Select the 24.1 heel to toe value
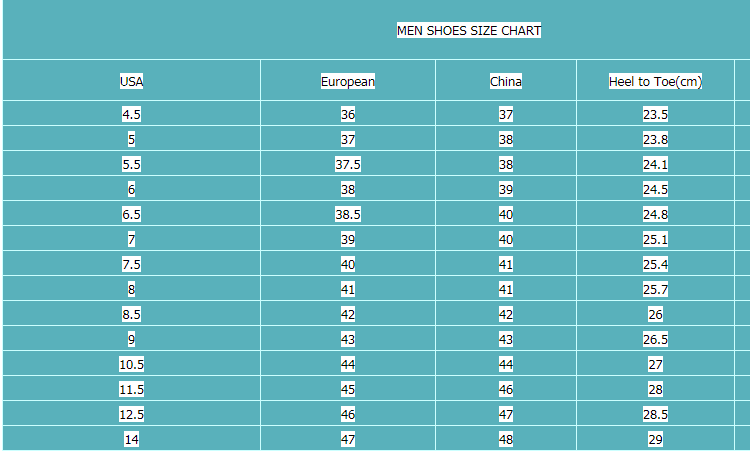Screen dimensions: 750x451 pyautogui.click(x=655, y=165)
